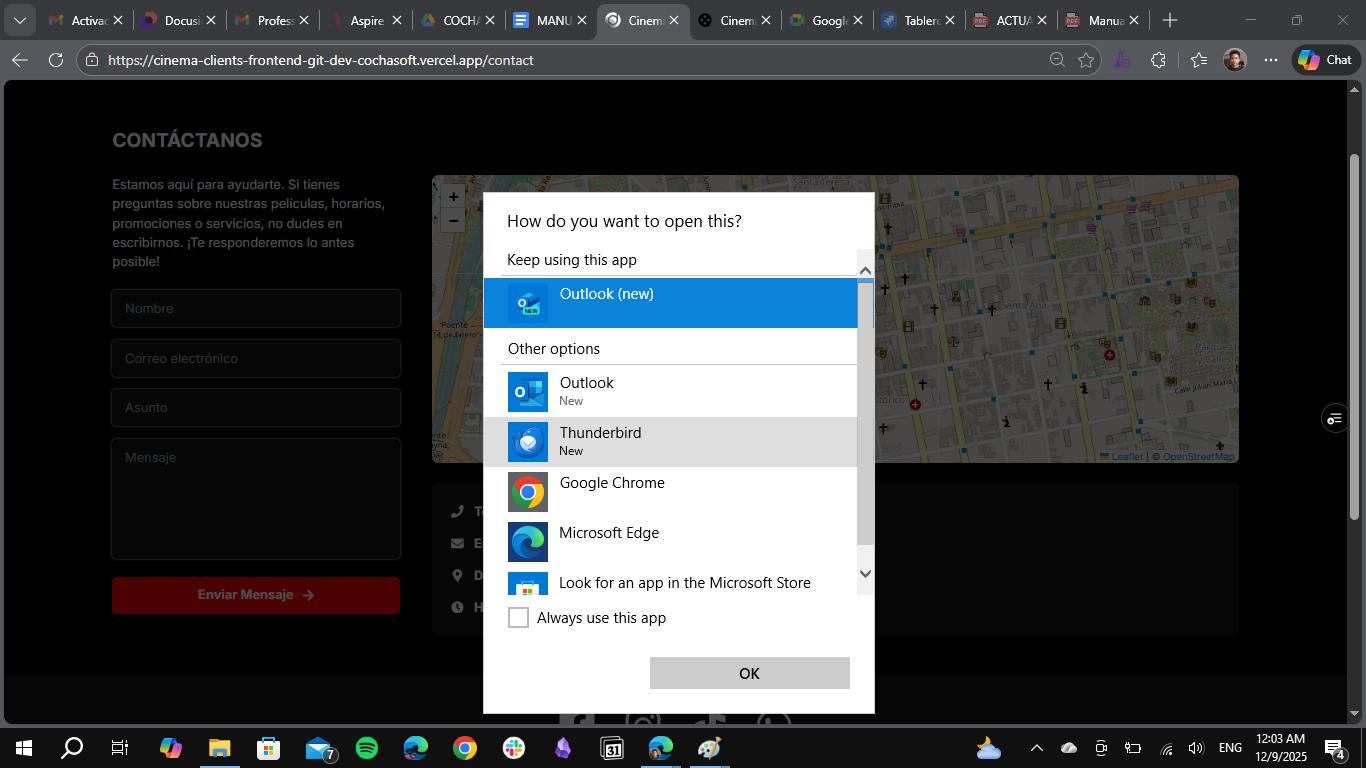Viewport: 1366px width, 768px height.
Task: Switch to the Aspire browser tab
Action: 358,20
